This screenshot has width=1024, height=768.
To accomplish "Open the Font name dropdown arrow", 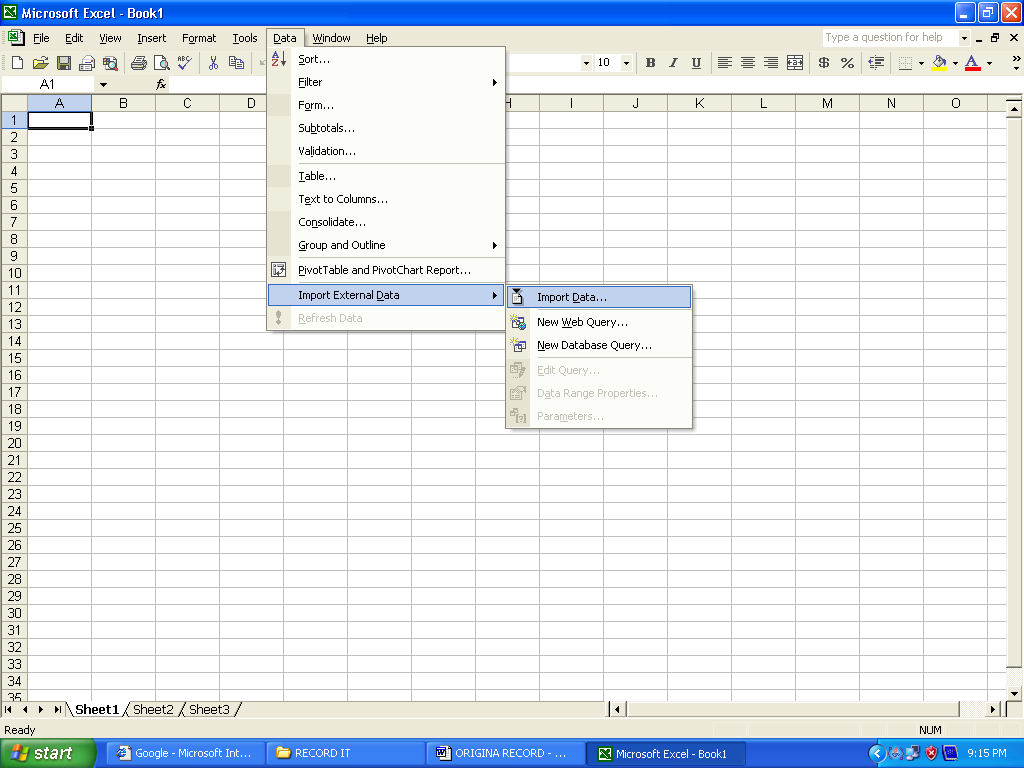I will pos(586,63).
